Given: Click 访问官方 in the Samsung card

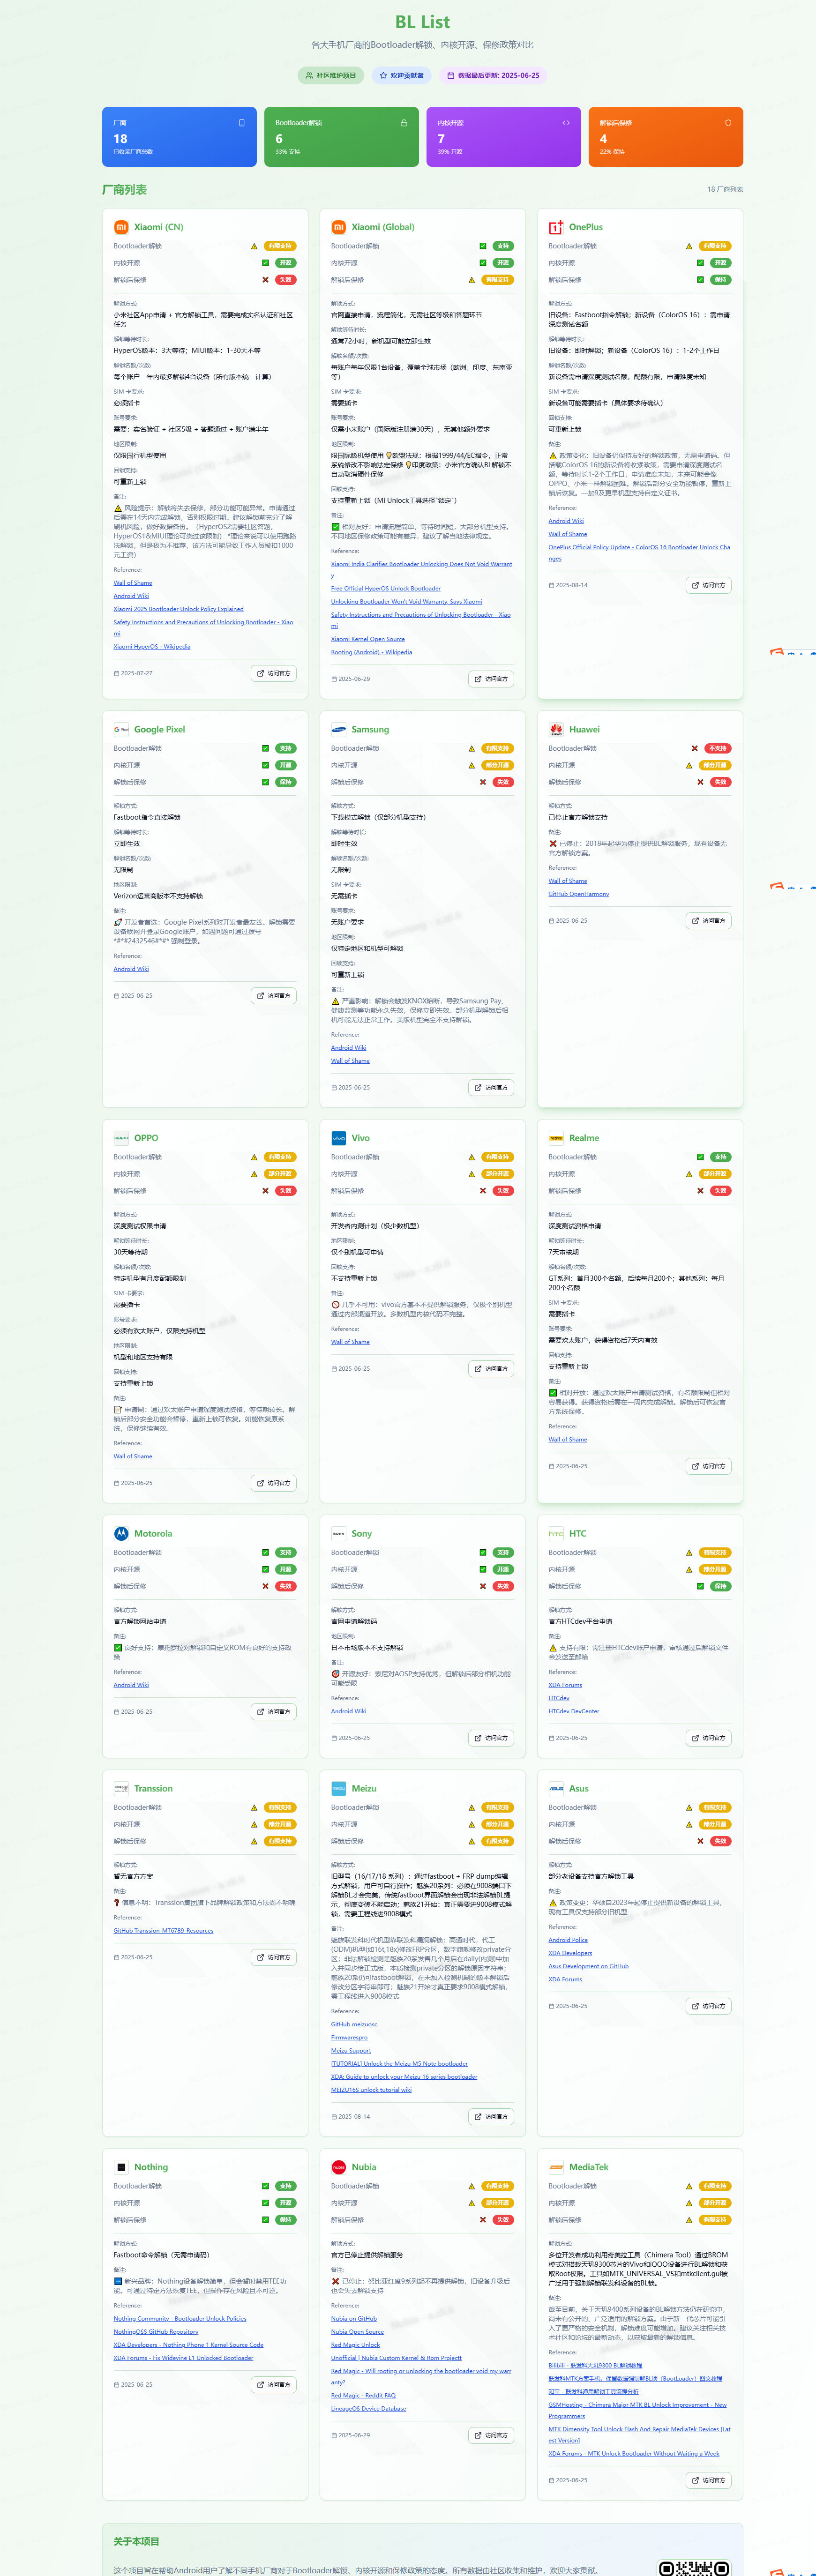Looking at the screenshot, I should pos(491,1087).
